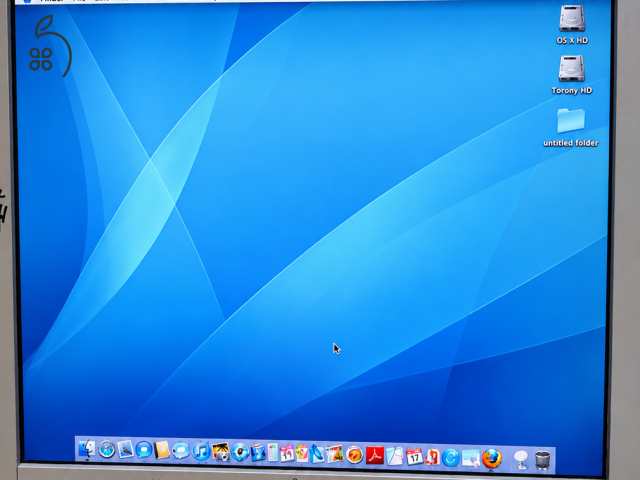Open the white spreadsheet page Dock icon
Image resolution: width=640 pixels, height=480 pixels.
[272, 453]
